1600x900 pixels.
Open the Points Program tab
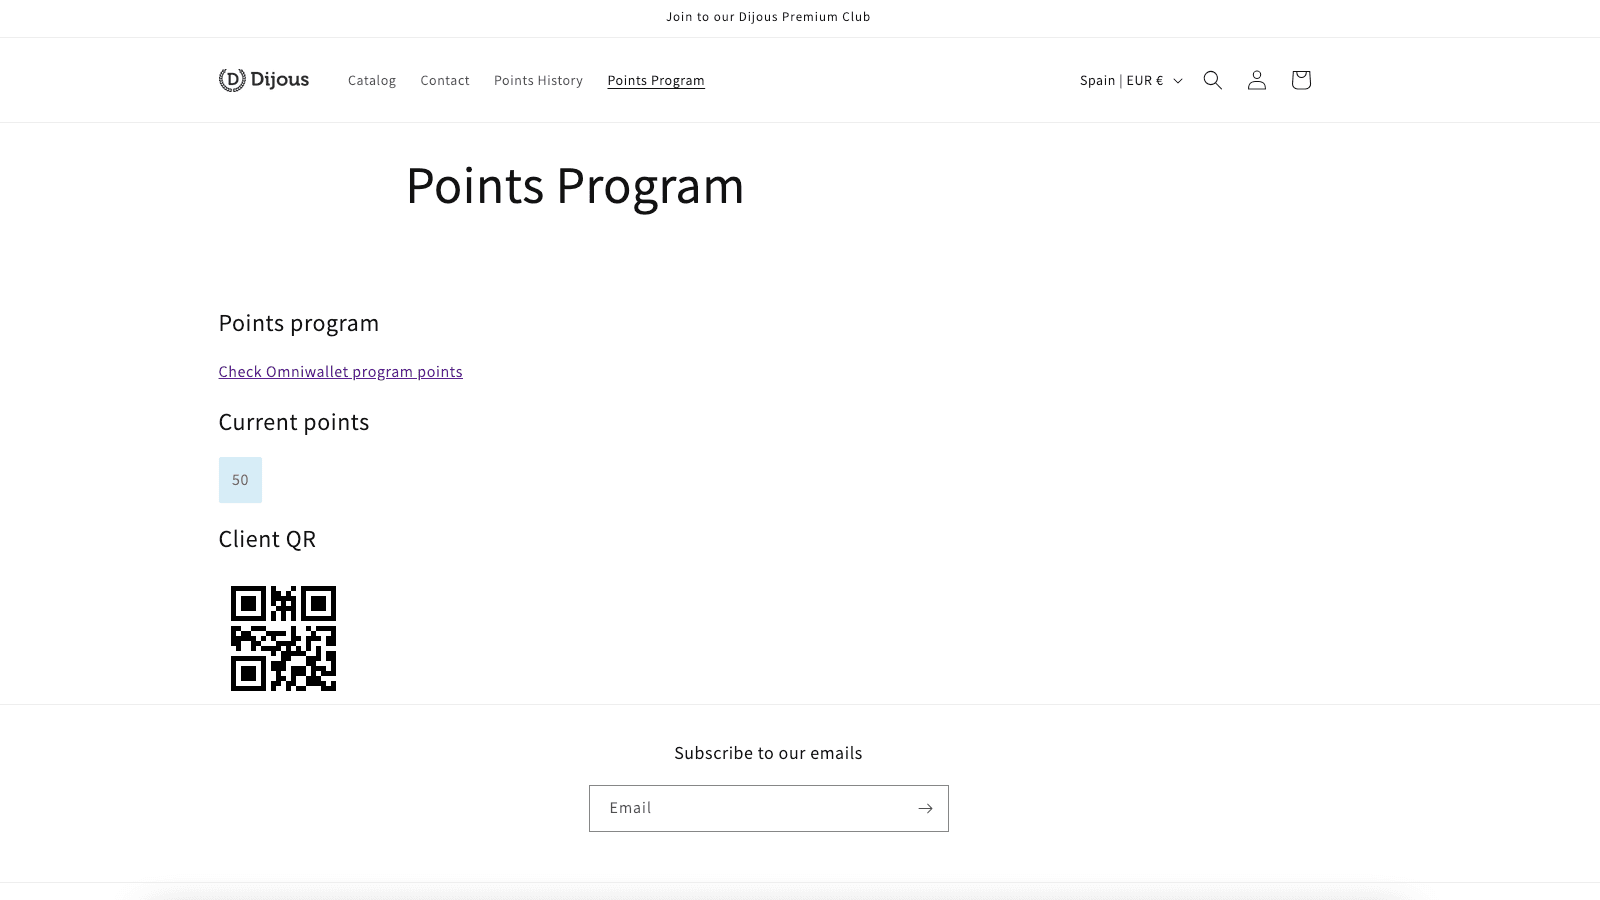[x=655, y=80]
